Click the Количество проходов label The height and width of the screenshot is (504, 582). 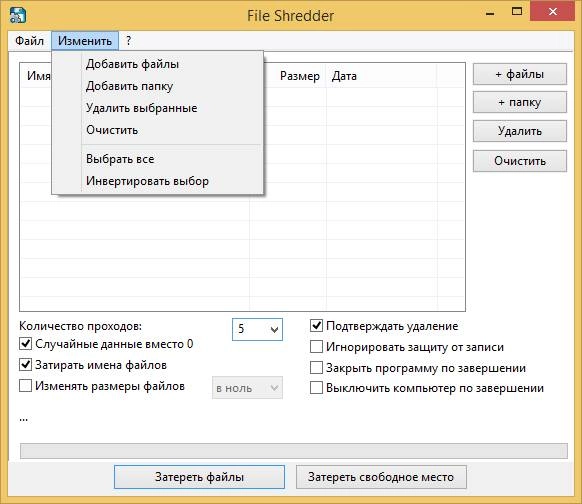click(81, 326)
